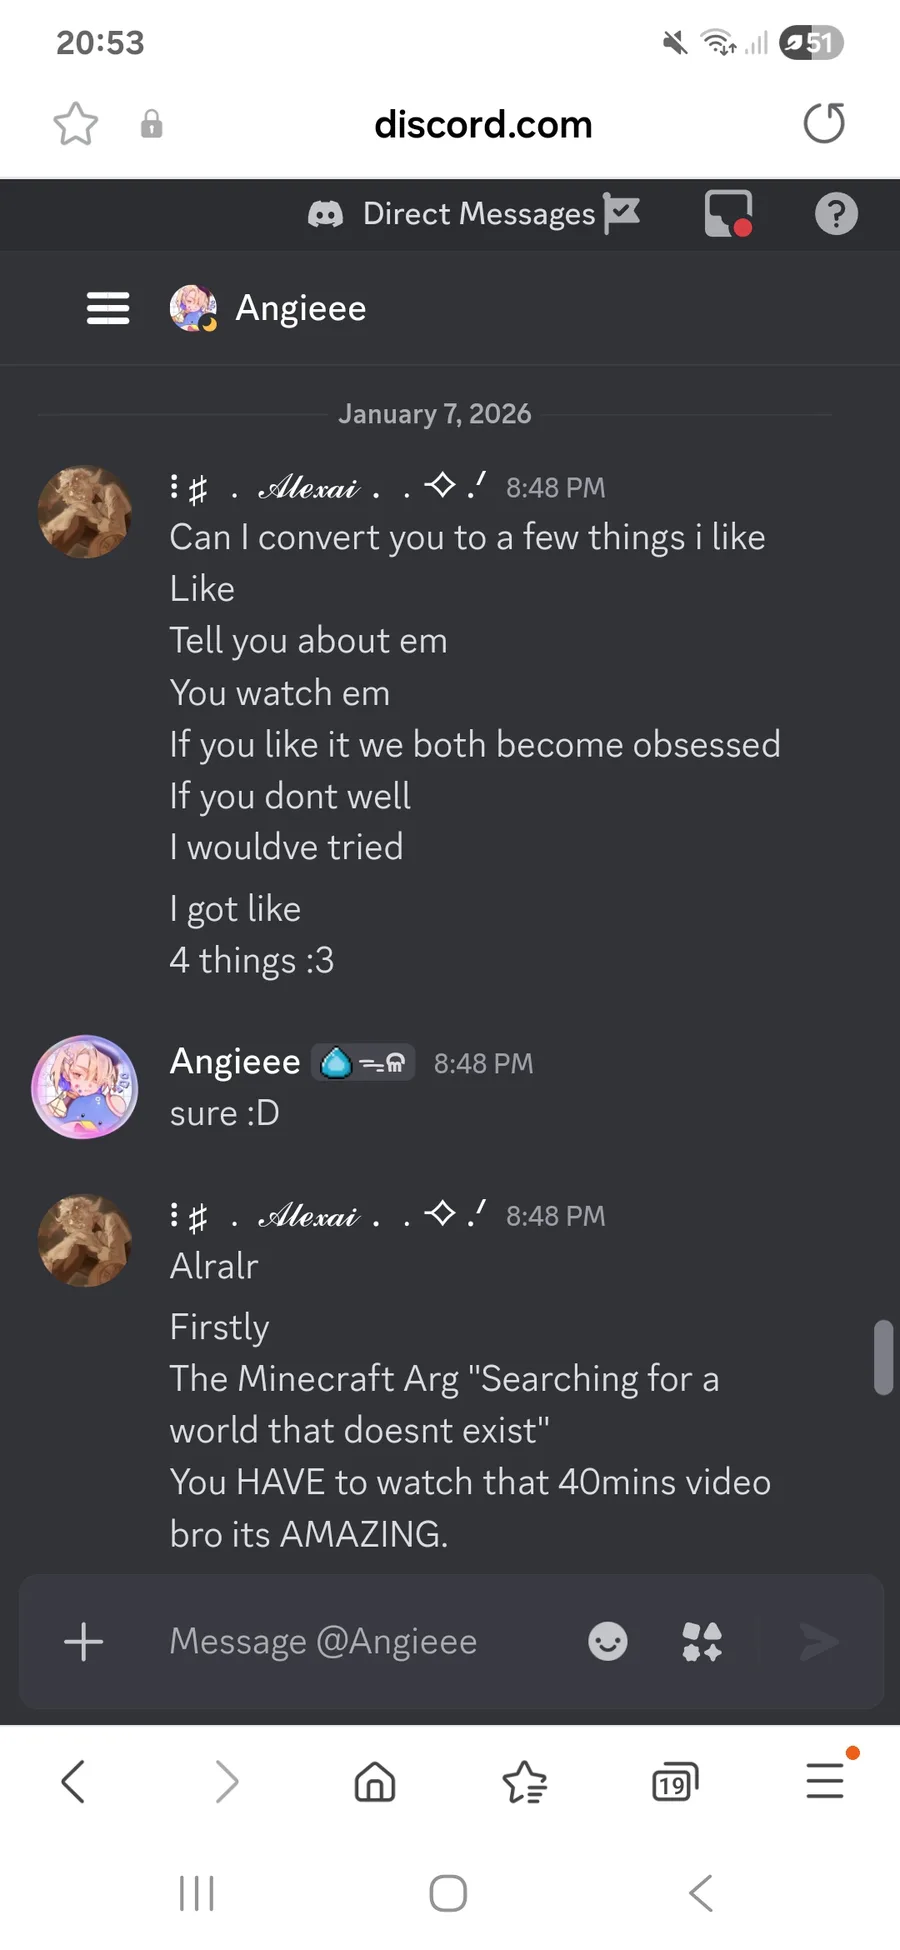900x1950 pixels.
Task: Open the hamburger channel list menu
Action: tap(108, 308)
